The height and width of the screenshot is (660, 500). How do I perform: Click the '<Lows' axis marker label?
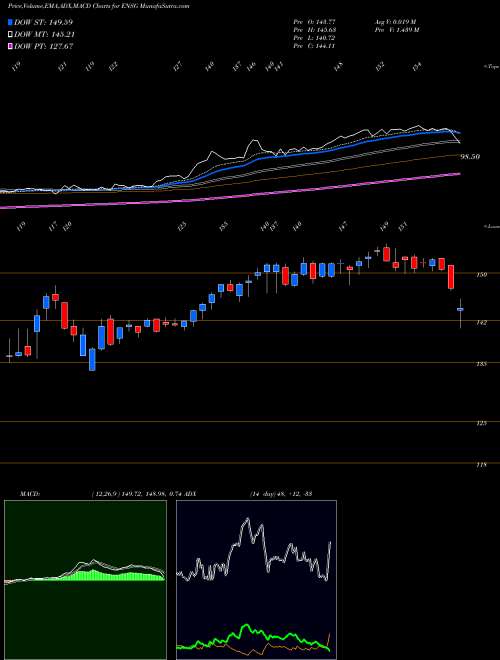click(x=491, y=226)
